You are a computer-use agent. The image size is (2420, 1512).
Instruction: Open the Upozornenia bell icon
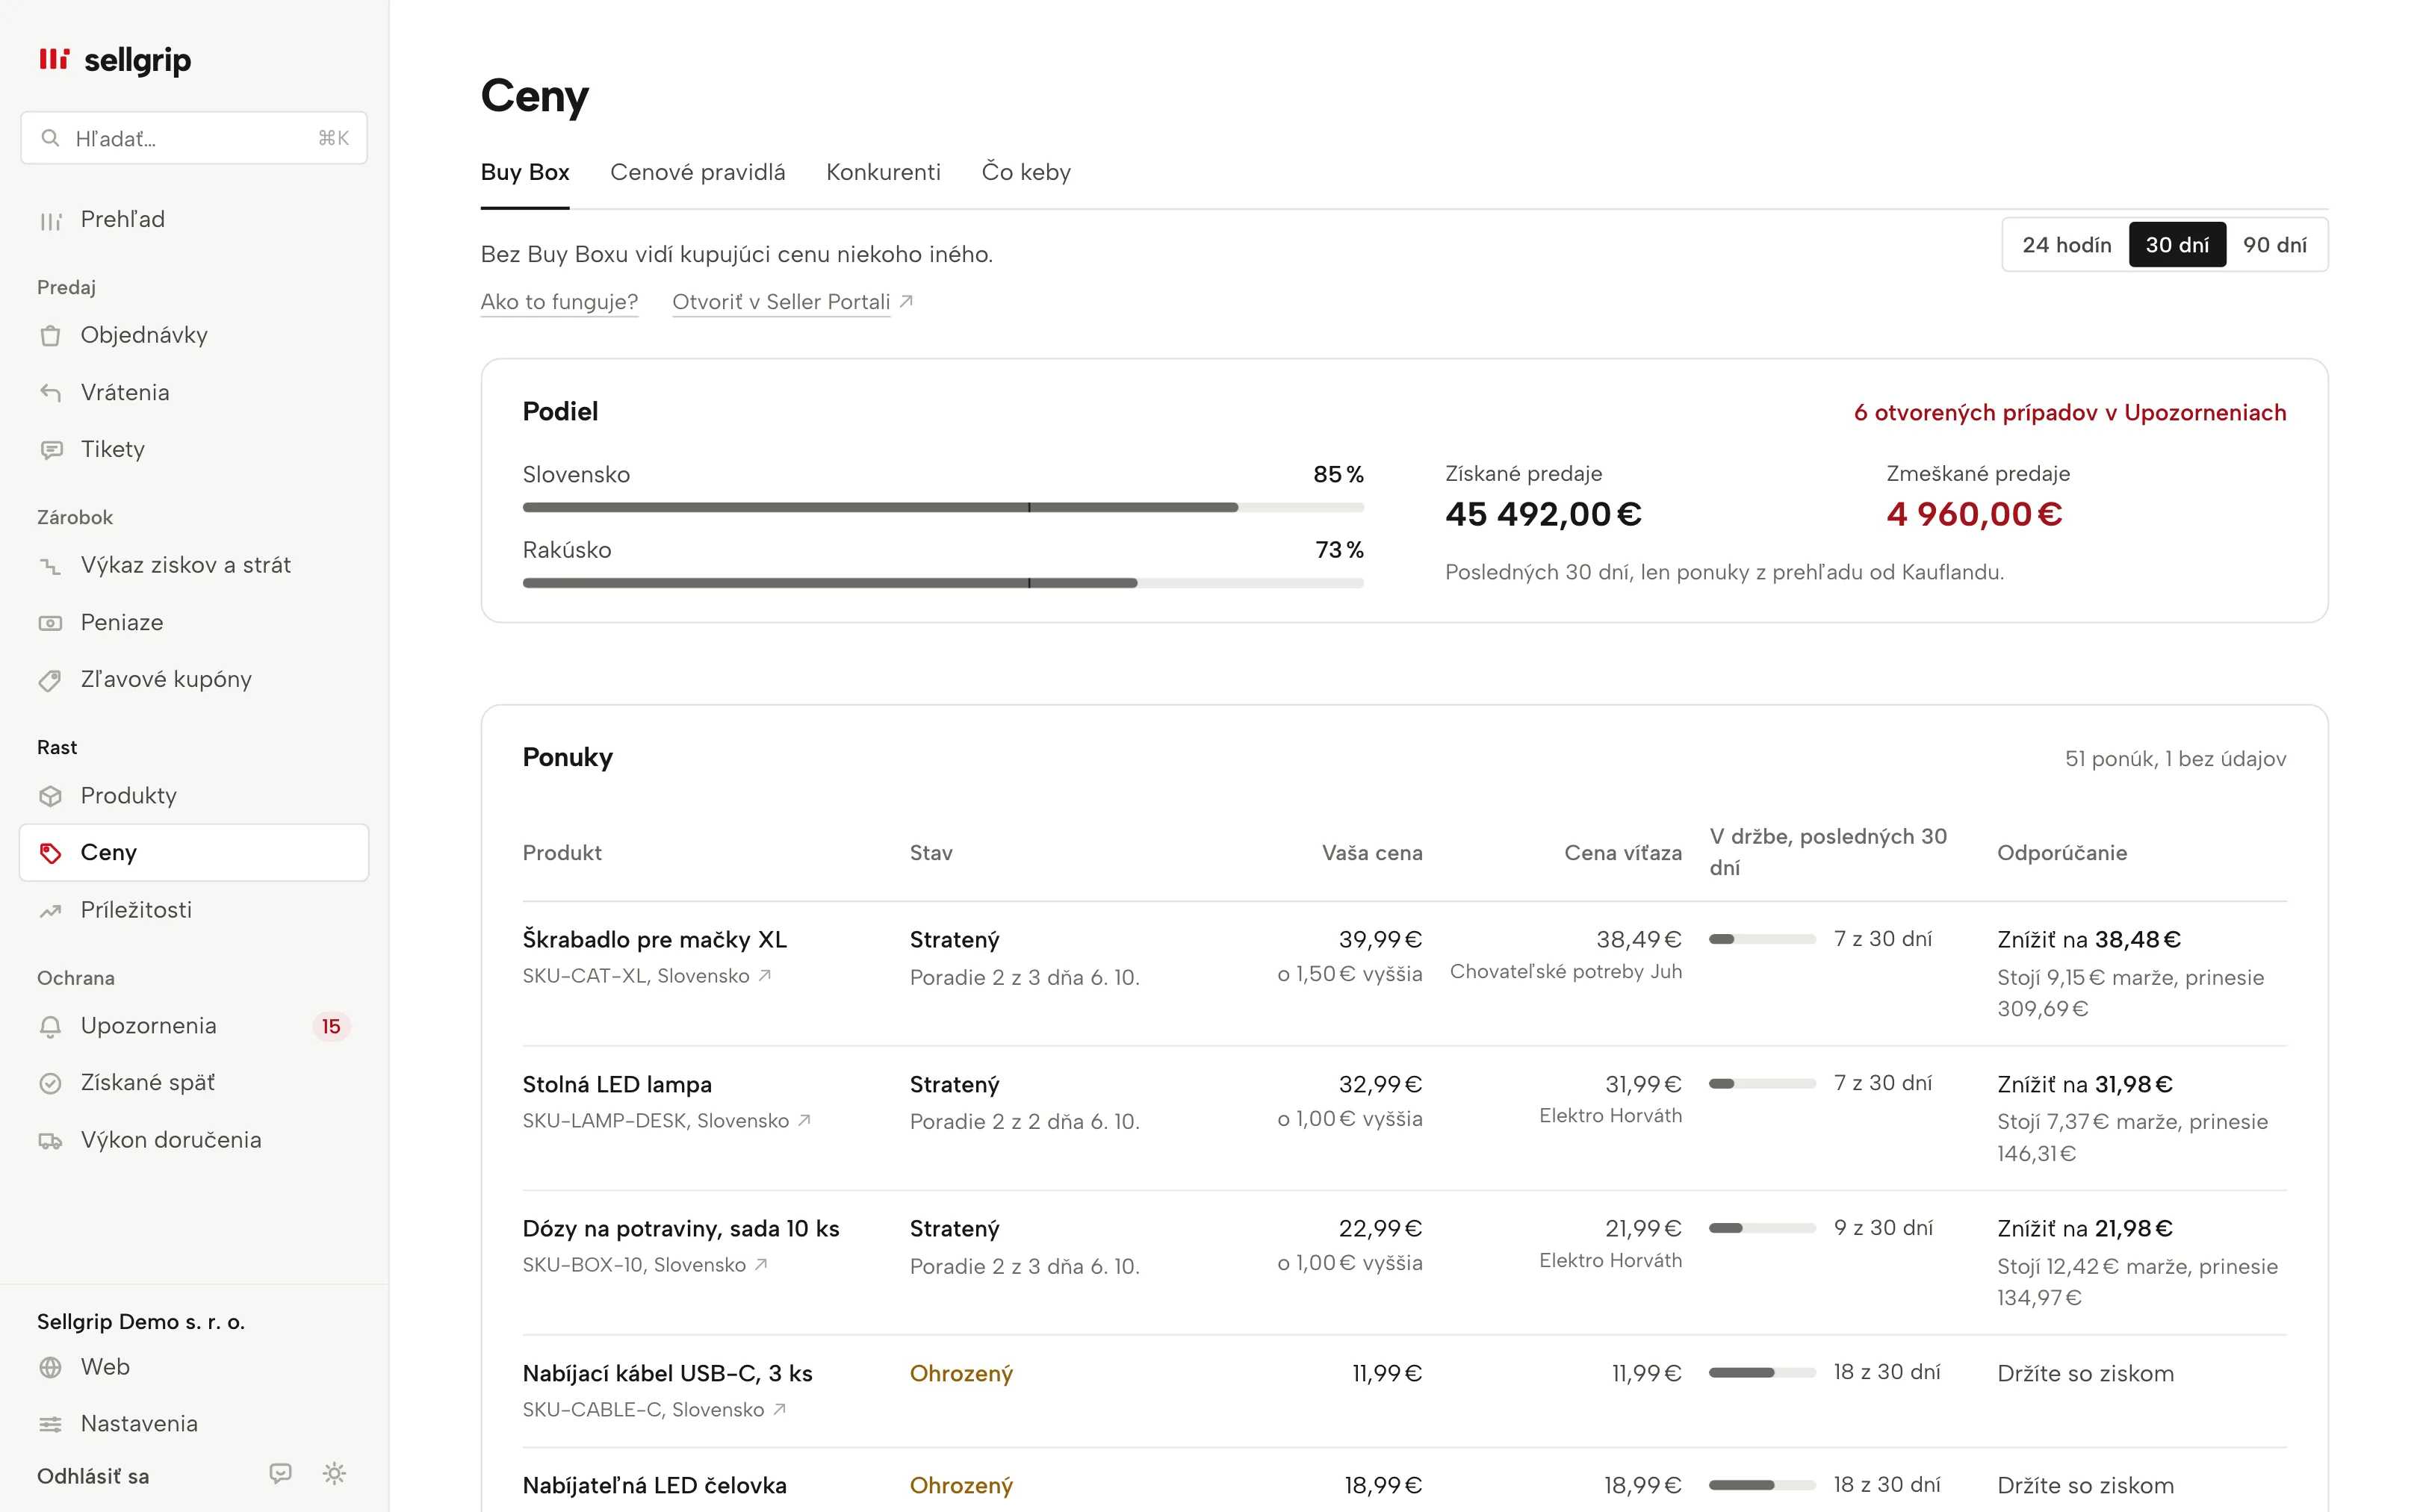pos(50,1026)
